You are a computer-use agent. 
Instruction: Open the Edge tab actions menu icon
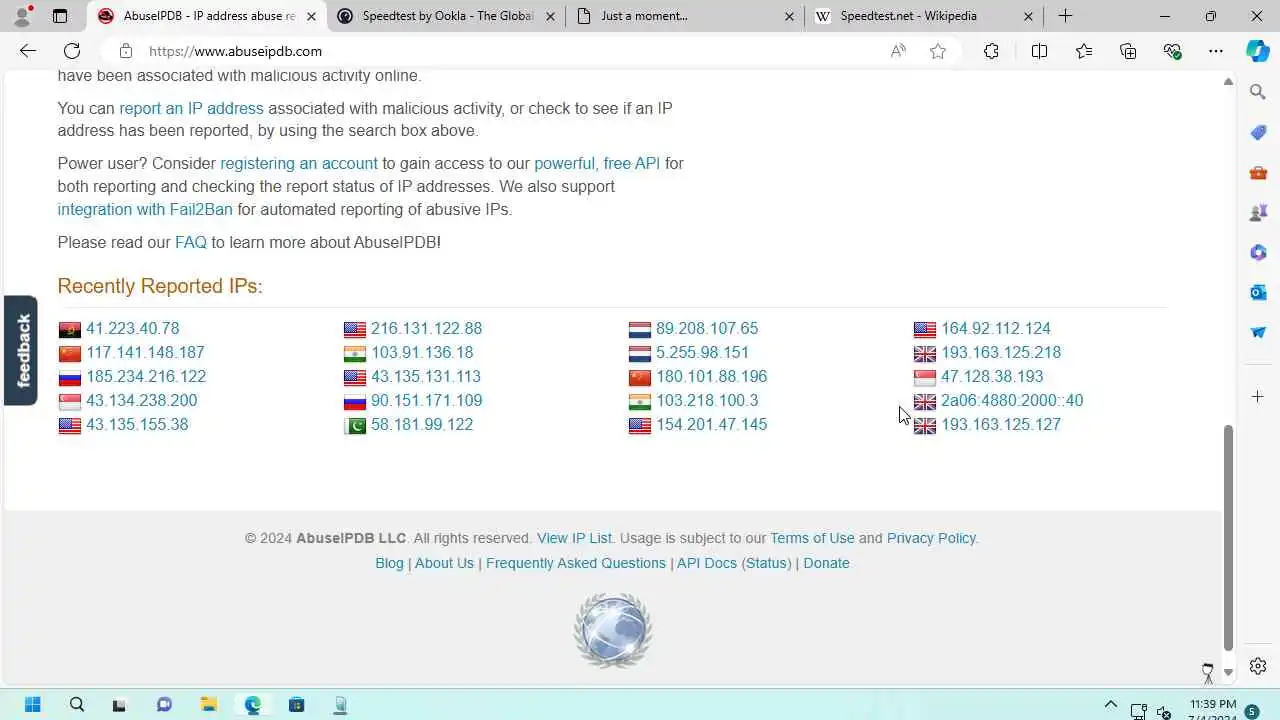pyautogui.click(x=60, y=16)
